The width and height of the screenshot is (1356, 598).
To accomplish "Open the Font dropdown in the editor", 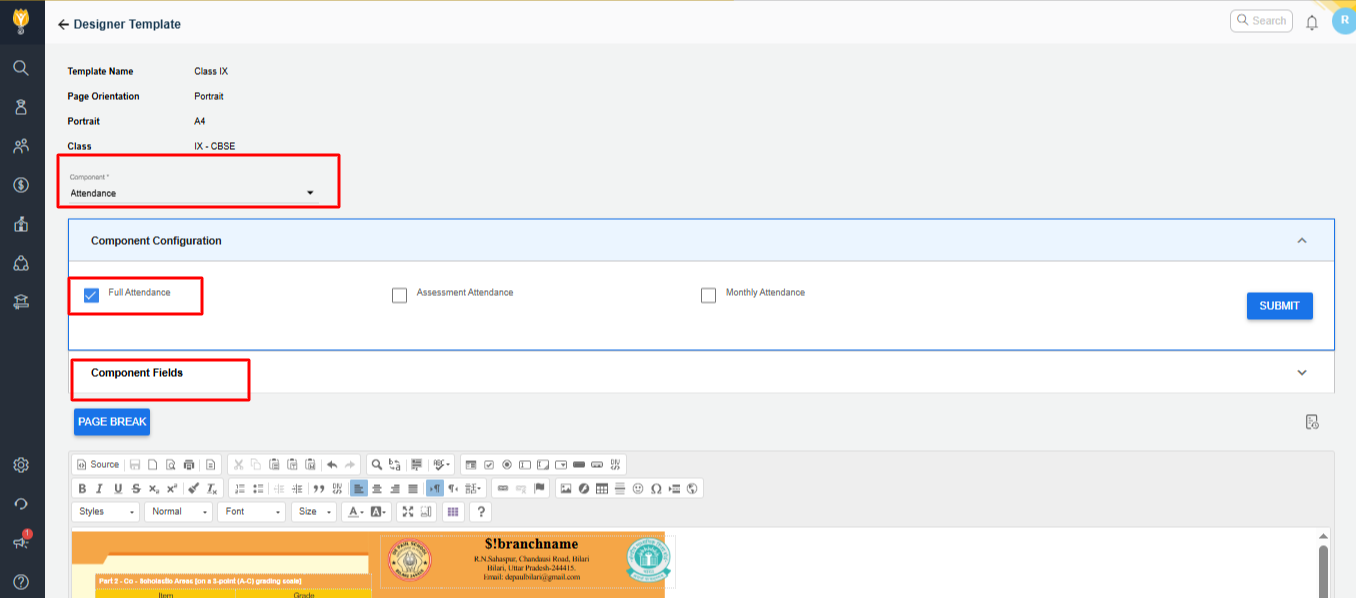I will click(x=252, y=512).
